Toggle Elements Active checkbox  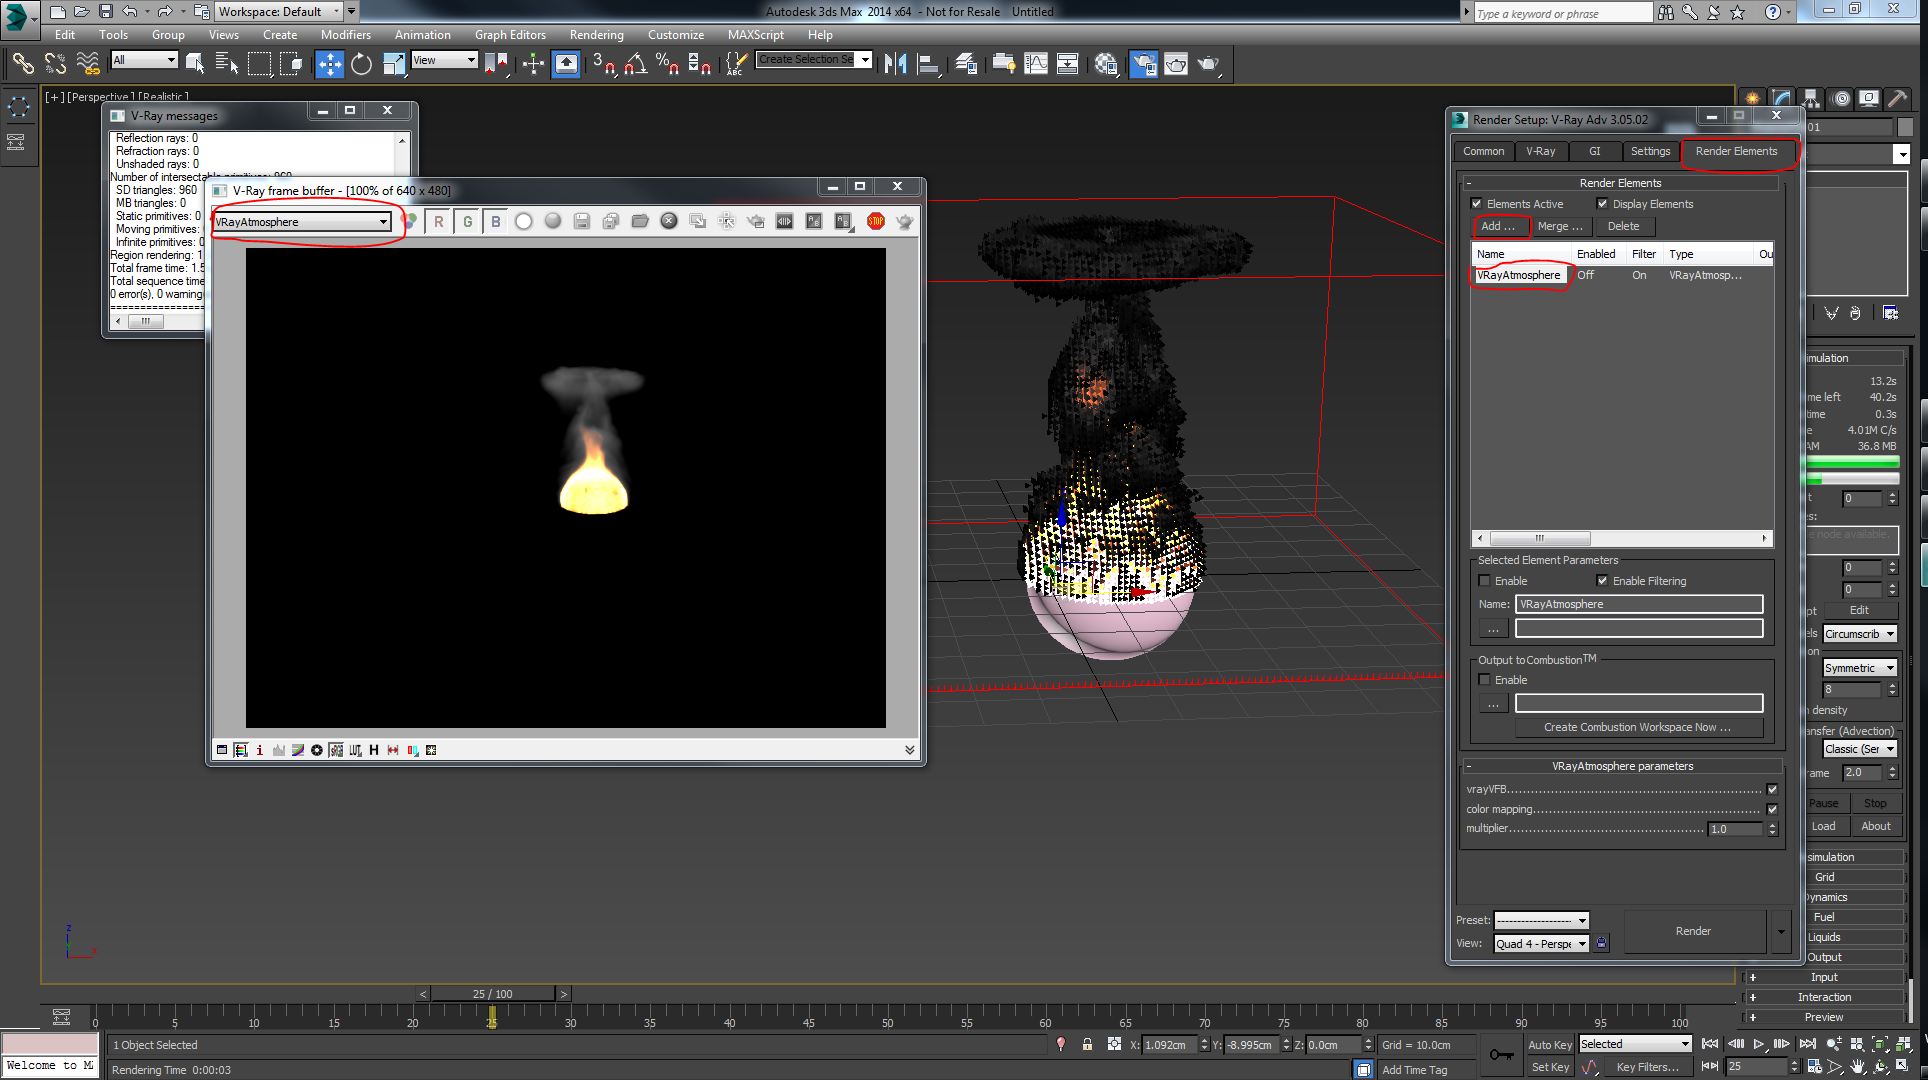click(x=1477, y=204)
